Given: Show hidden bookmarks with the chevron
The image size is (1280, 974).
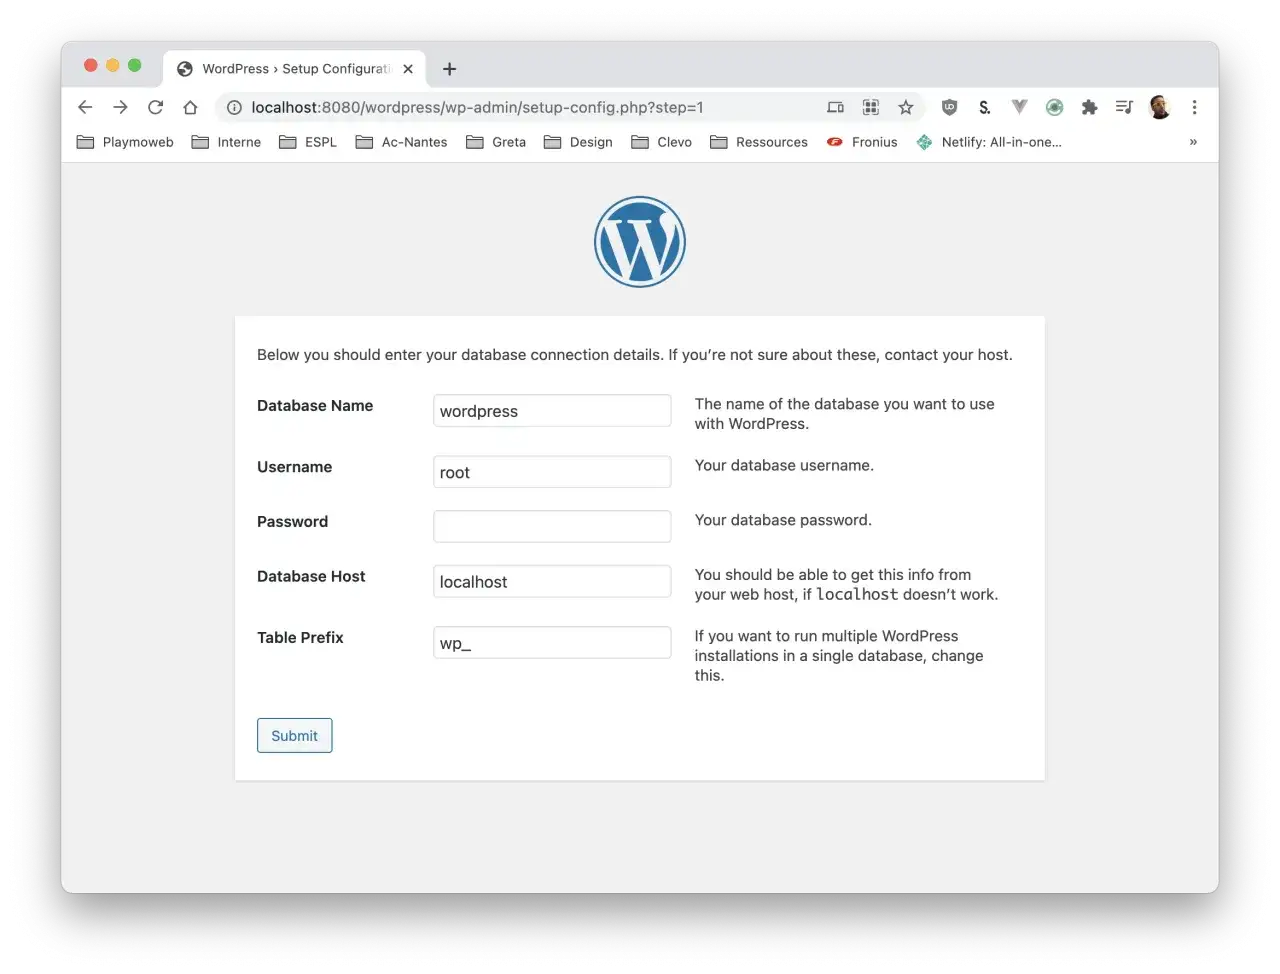Looking at the screenshot, I should coord(1193,142).
